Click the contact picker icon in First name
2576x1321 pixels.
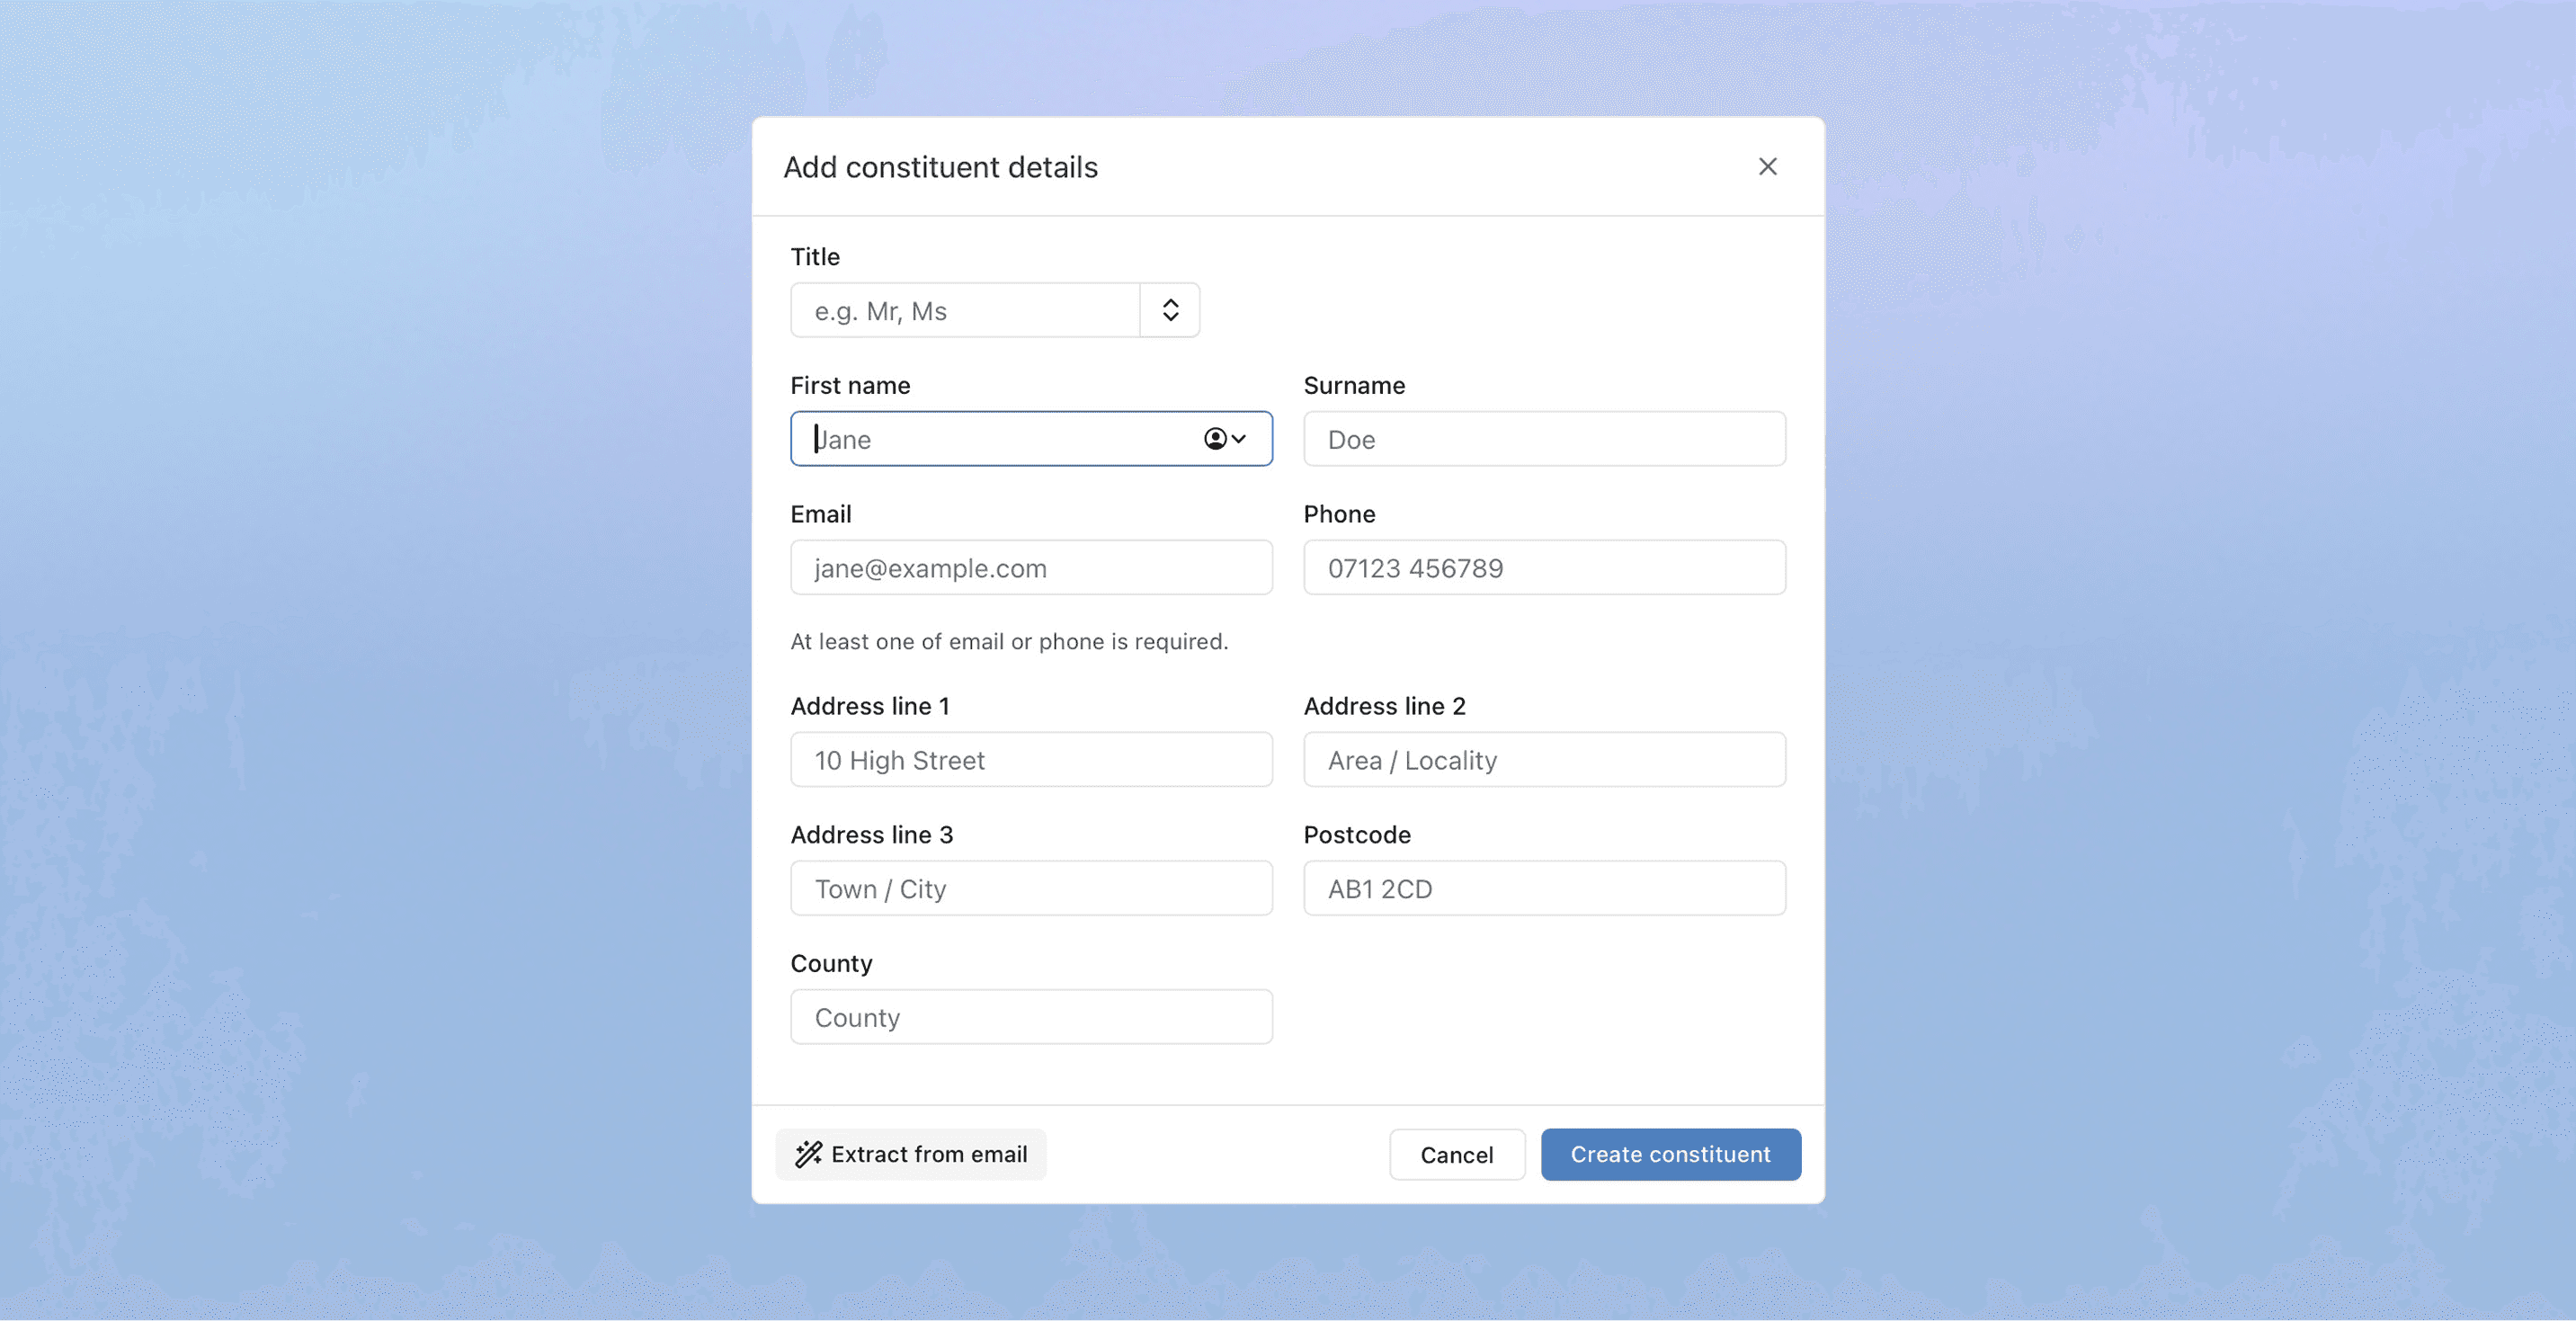pos(1213,438)
